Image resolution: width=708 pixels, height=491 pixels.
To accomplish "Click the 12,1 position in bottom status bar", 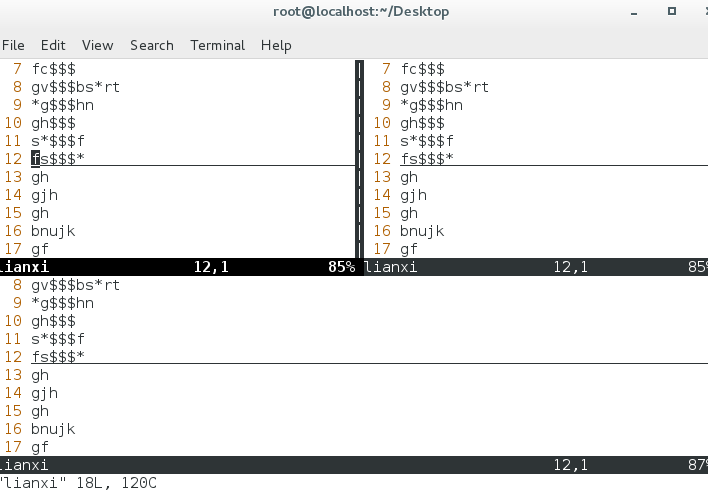I will tap(571, 465).
